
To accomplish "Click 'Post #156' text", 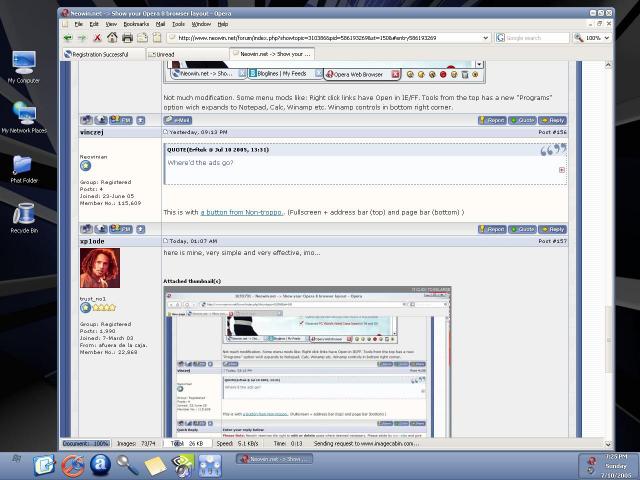I will click(x=552, y=132).
